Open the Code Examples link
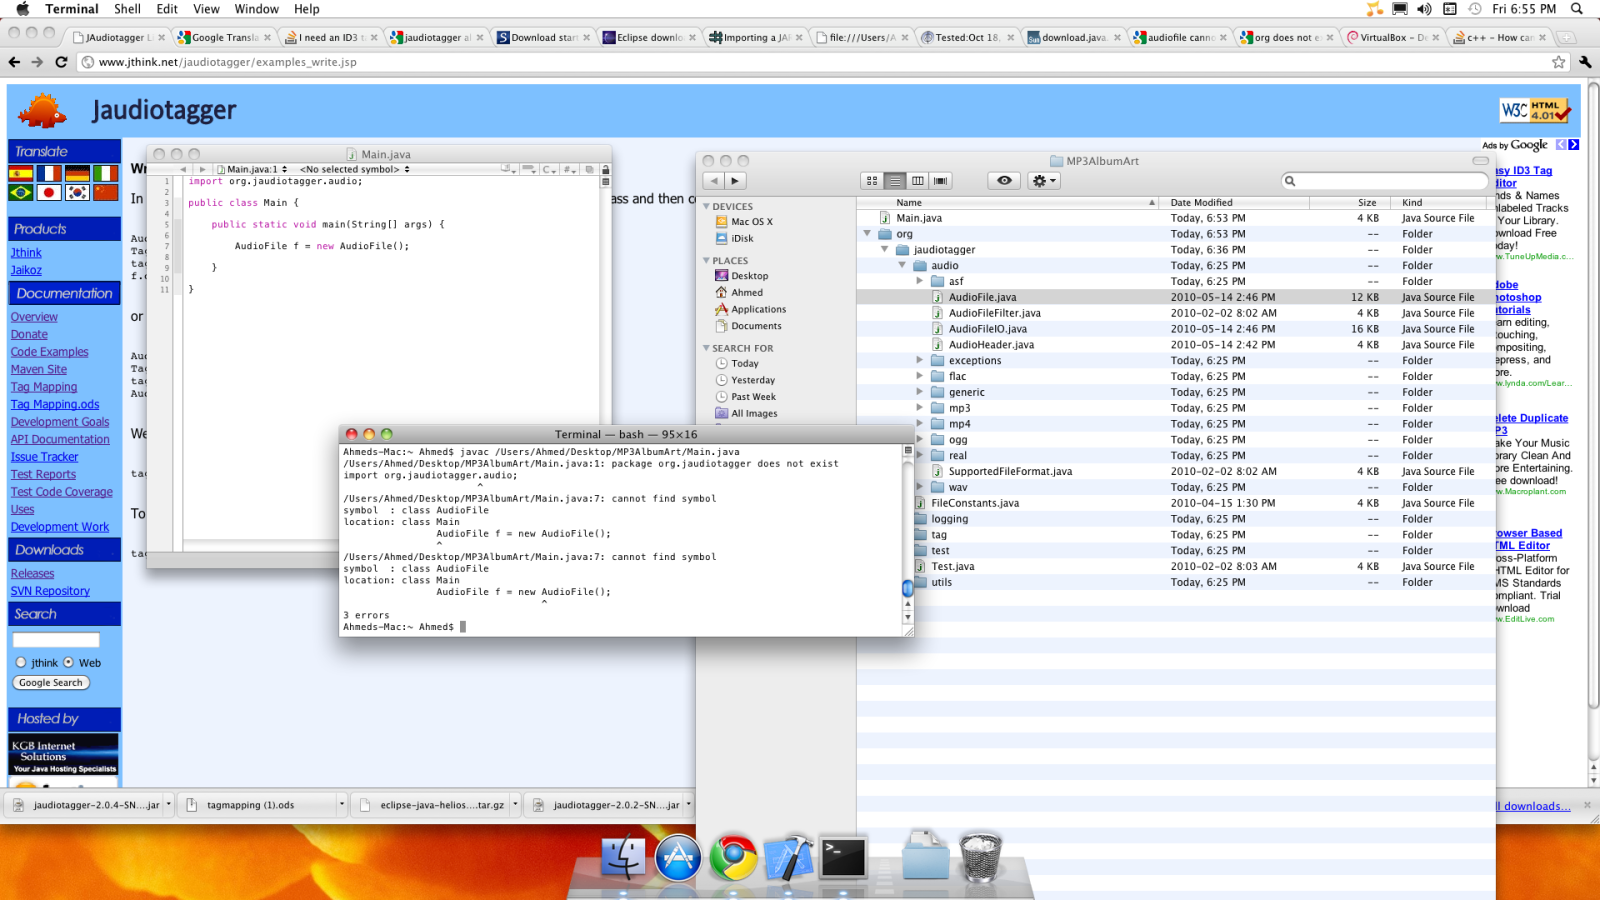1600x900 pixels. (x=49, y=352)
